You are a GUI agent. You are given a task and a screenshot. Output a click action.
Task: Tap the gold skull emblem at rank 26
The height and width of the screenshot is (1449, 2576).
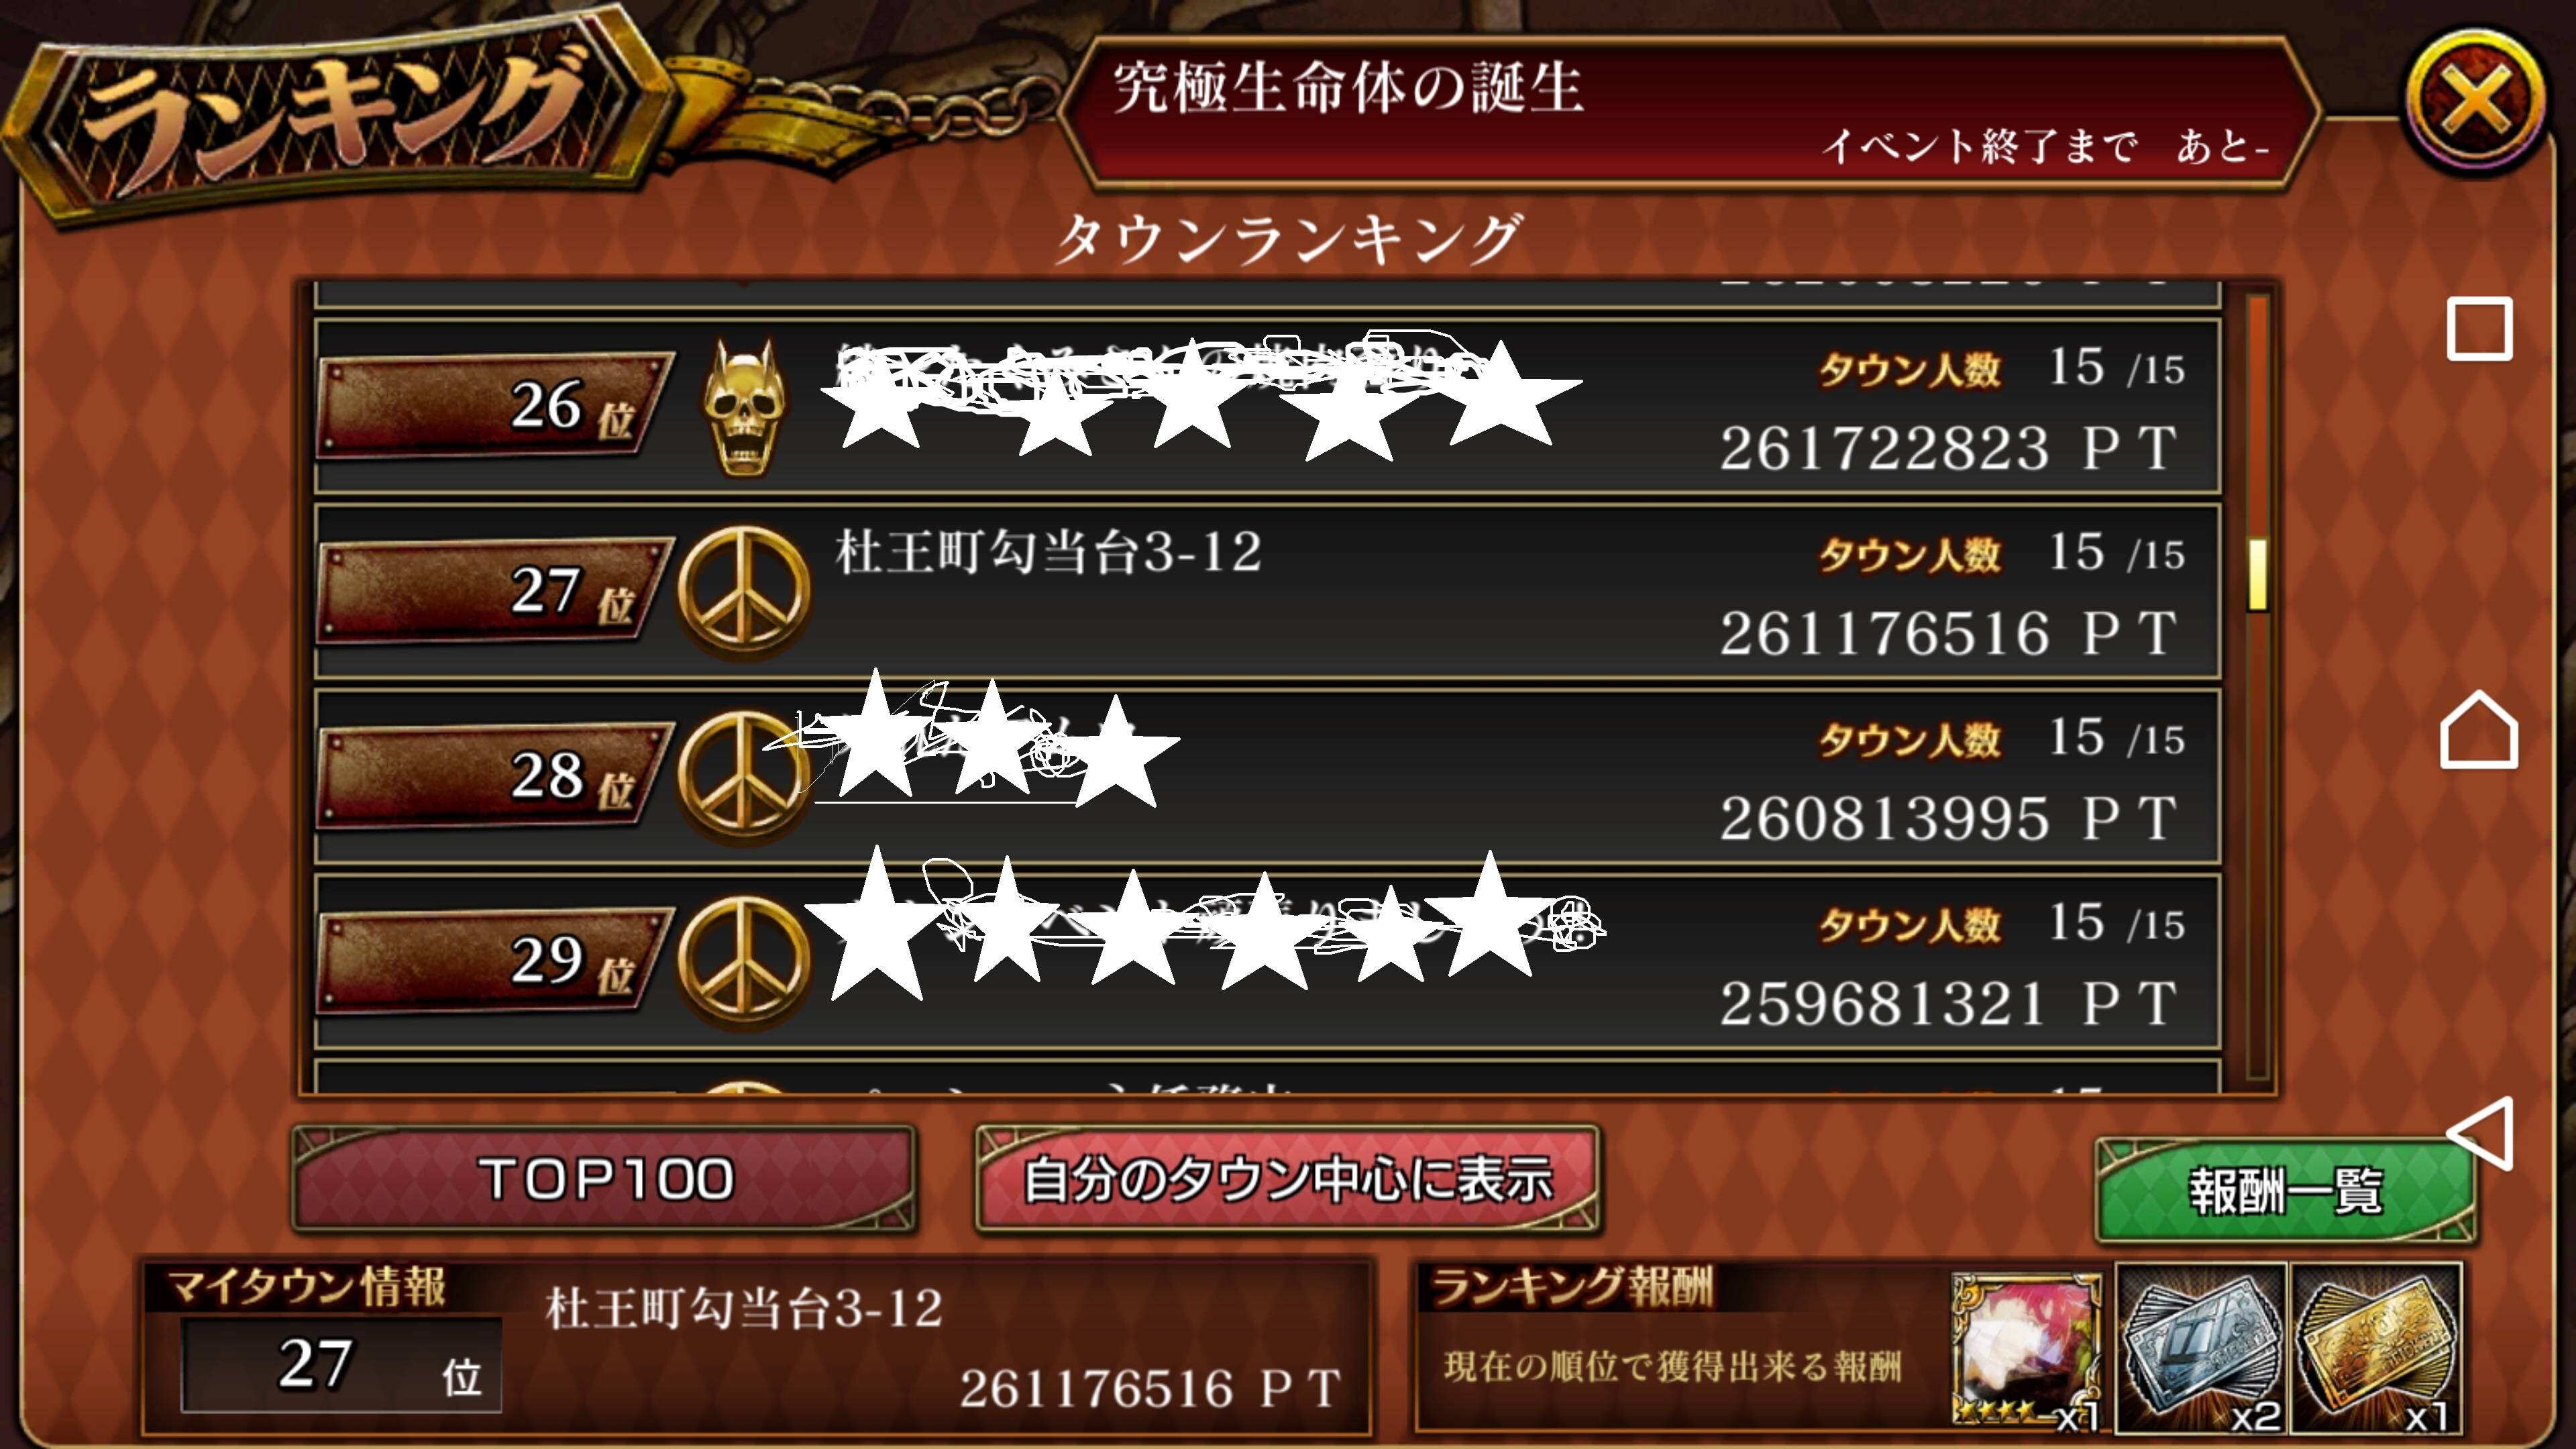tap(743, 407)
